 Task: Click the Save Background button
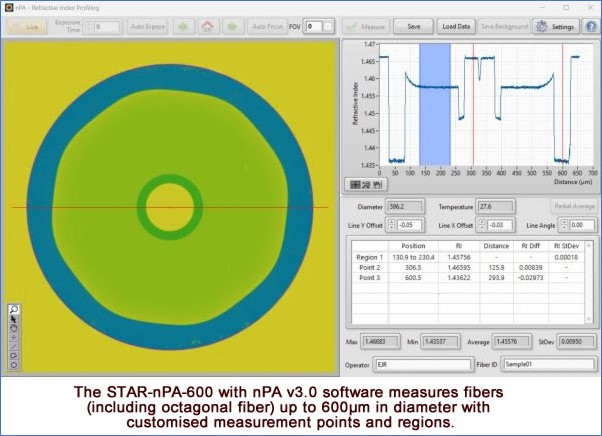click(504, 26)
